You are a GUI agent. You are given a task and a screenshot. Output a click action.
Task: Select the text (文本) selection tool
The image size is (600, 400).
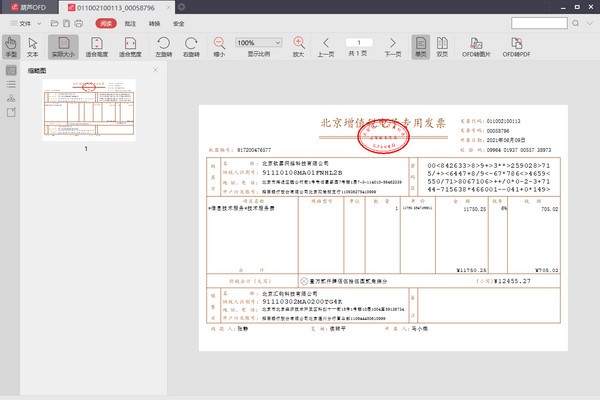(x=34, y=47)
